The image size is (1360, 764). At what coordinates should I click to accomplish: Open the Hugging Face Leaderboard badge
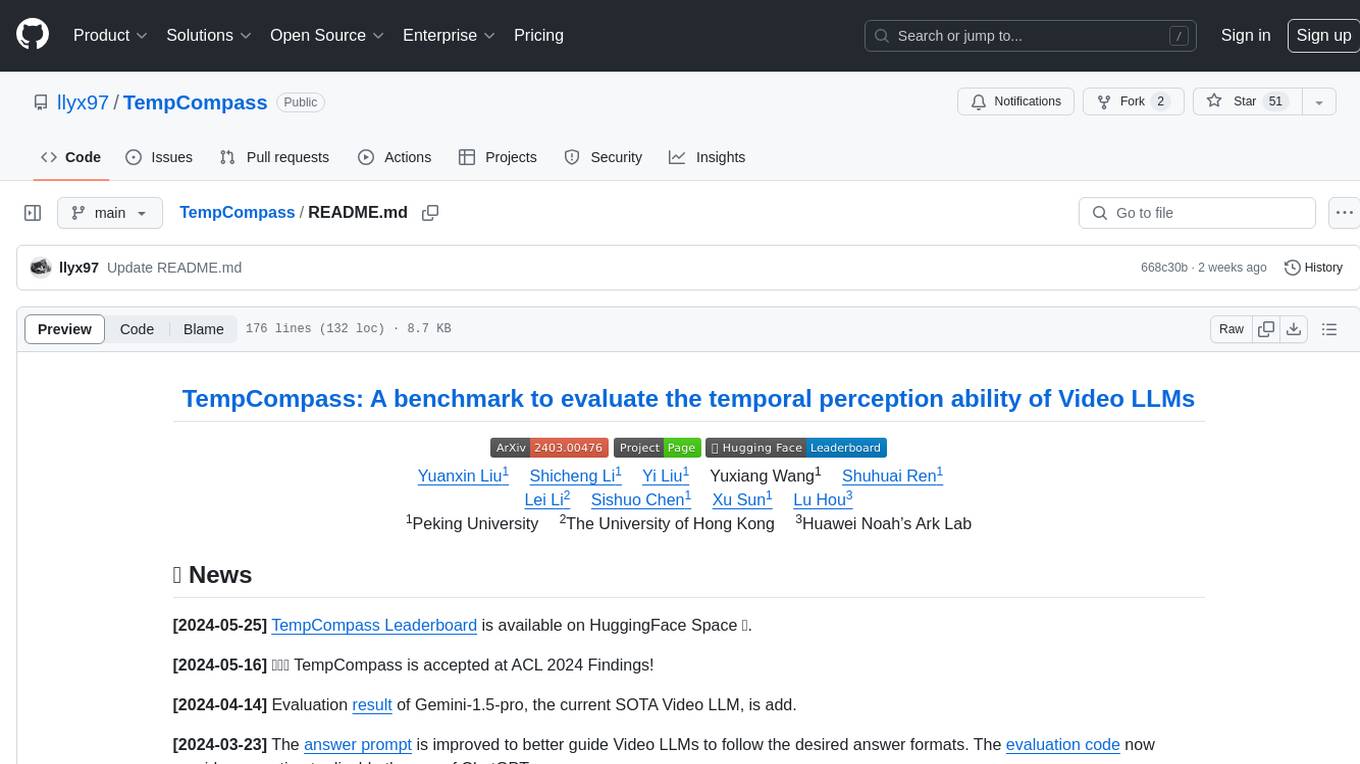796,448
